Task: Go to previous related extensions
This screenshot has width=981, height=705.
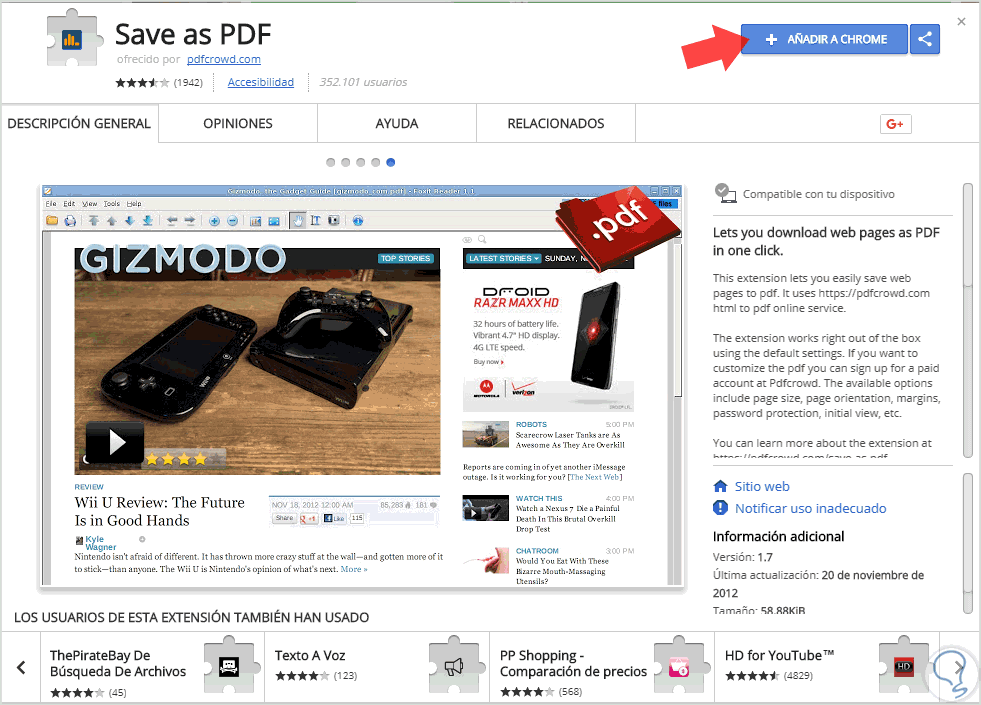Action: (x=21, y=667)
